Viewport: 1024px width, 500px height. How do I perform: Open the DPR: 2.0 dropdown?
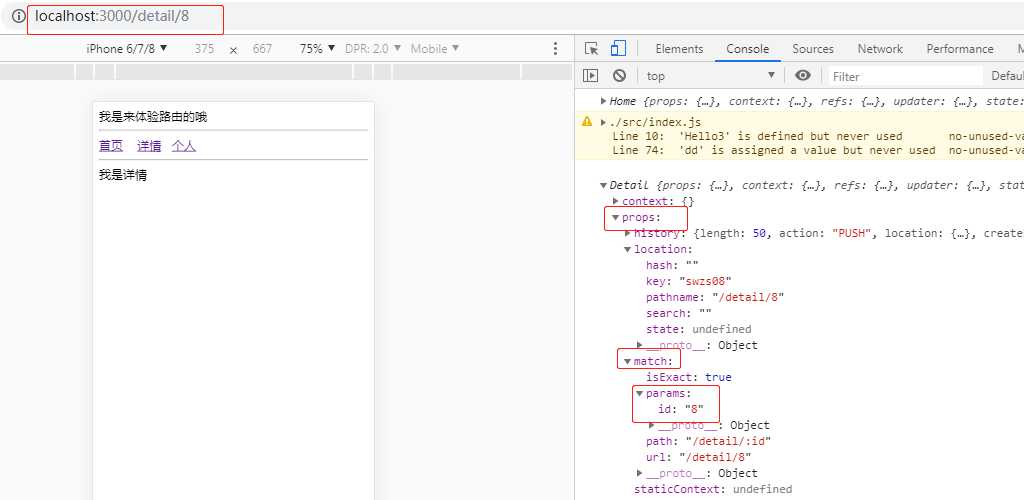pos(373,49)
